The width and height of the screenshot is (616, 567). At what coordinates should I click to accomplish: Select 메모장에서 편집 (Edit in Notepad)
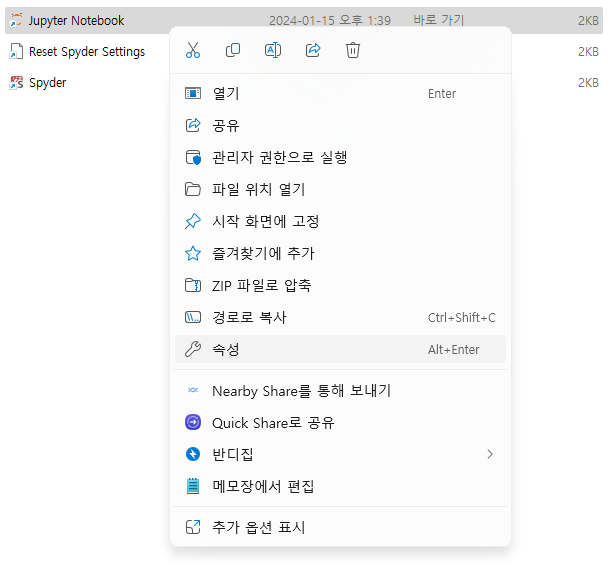(340, 486)
